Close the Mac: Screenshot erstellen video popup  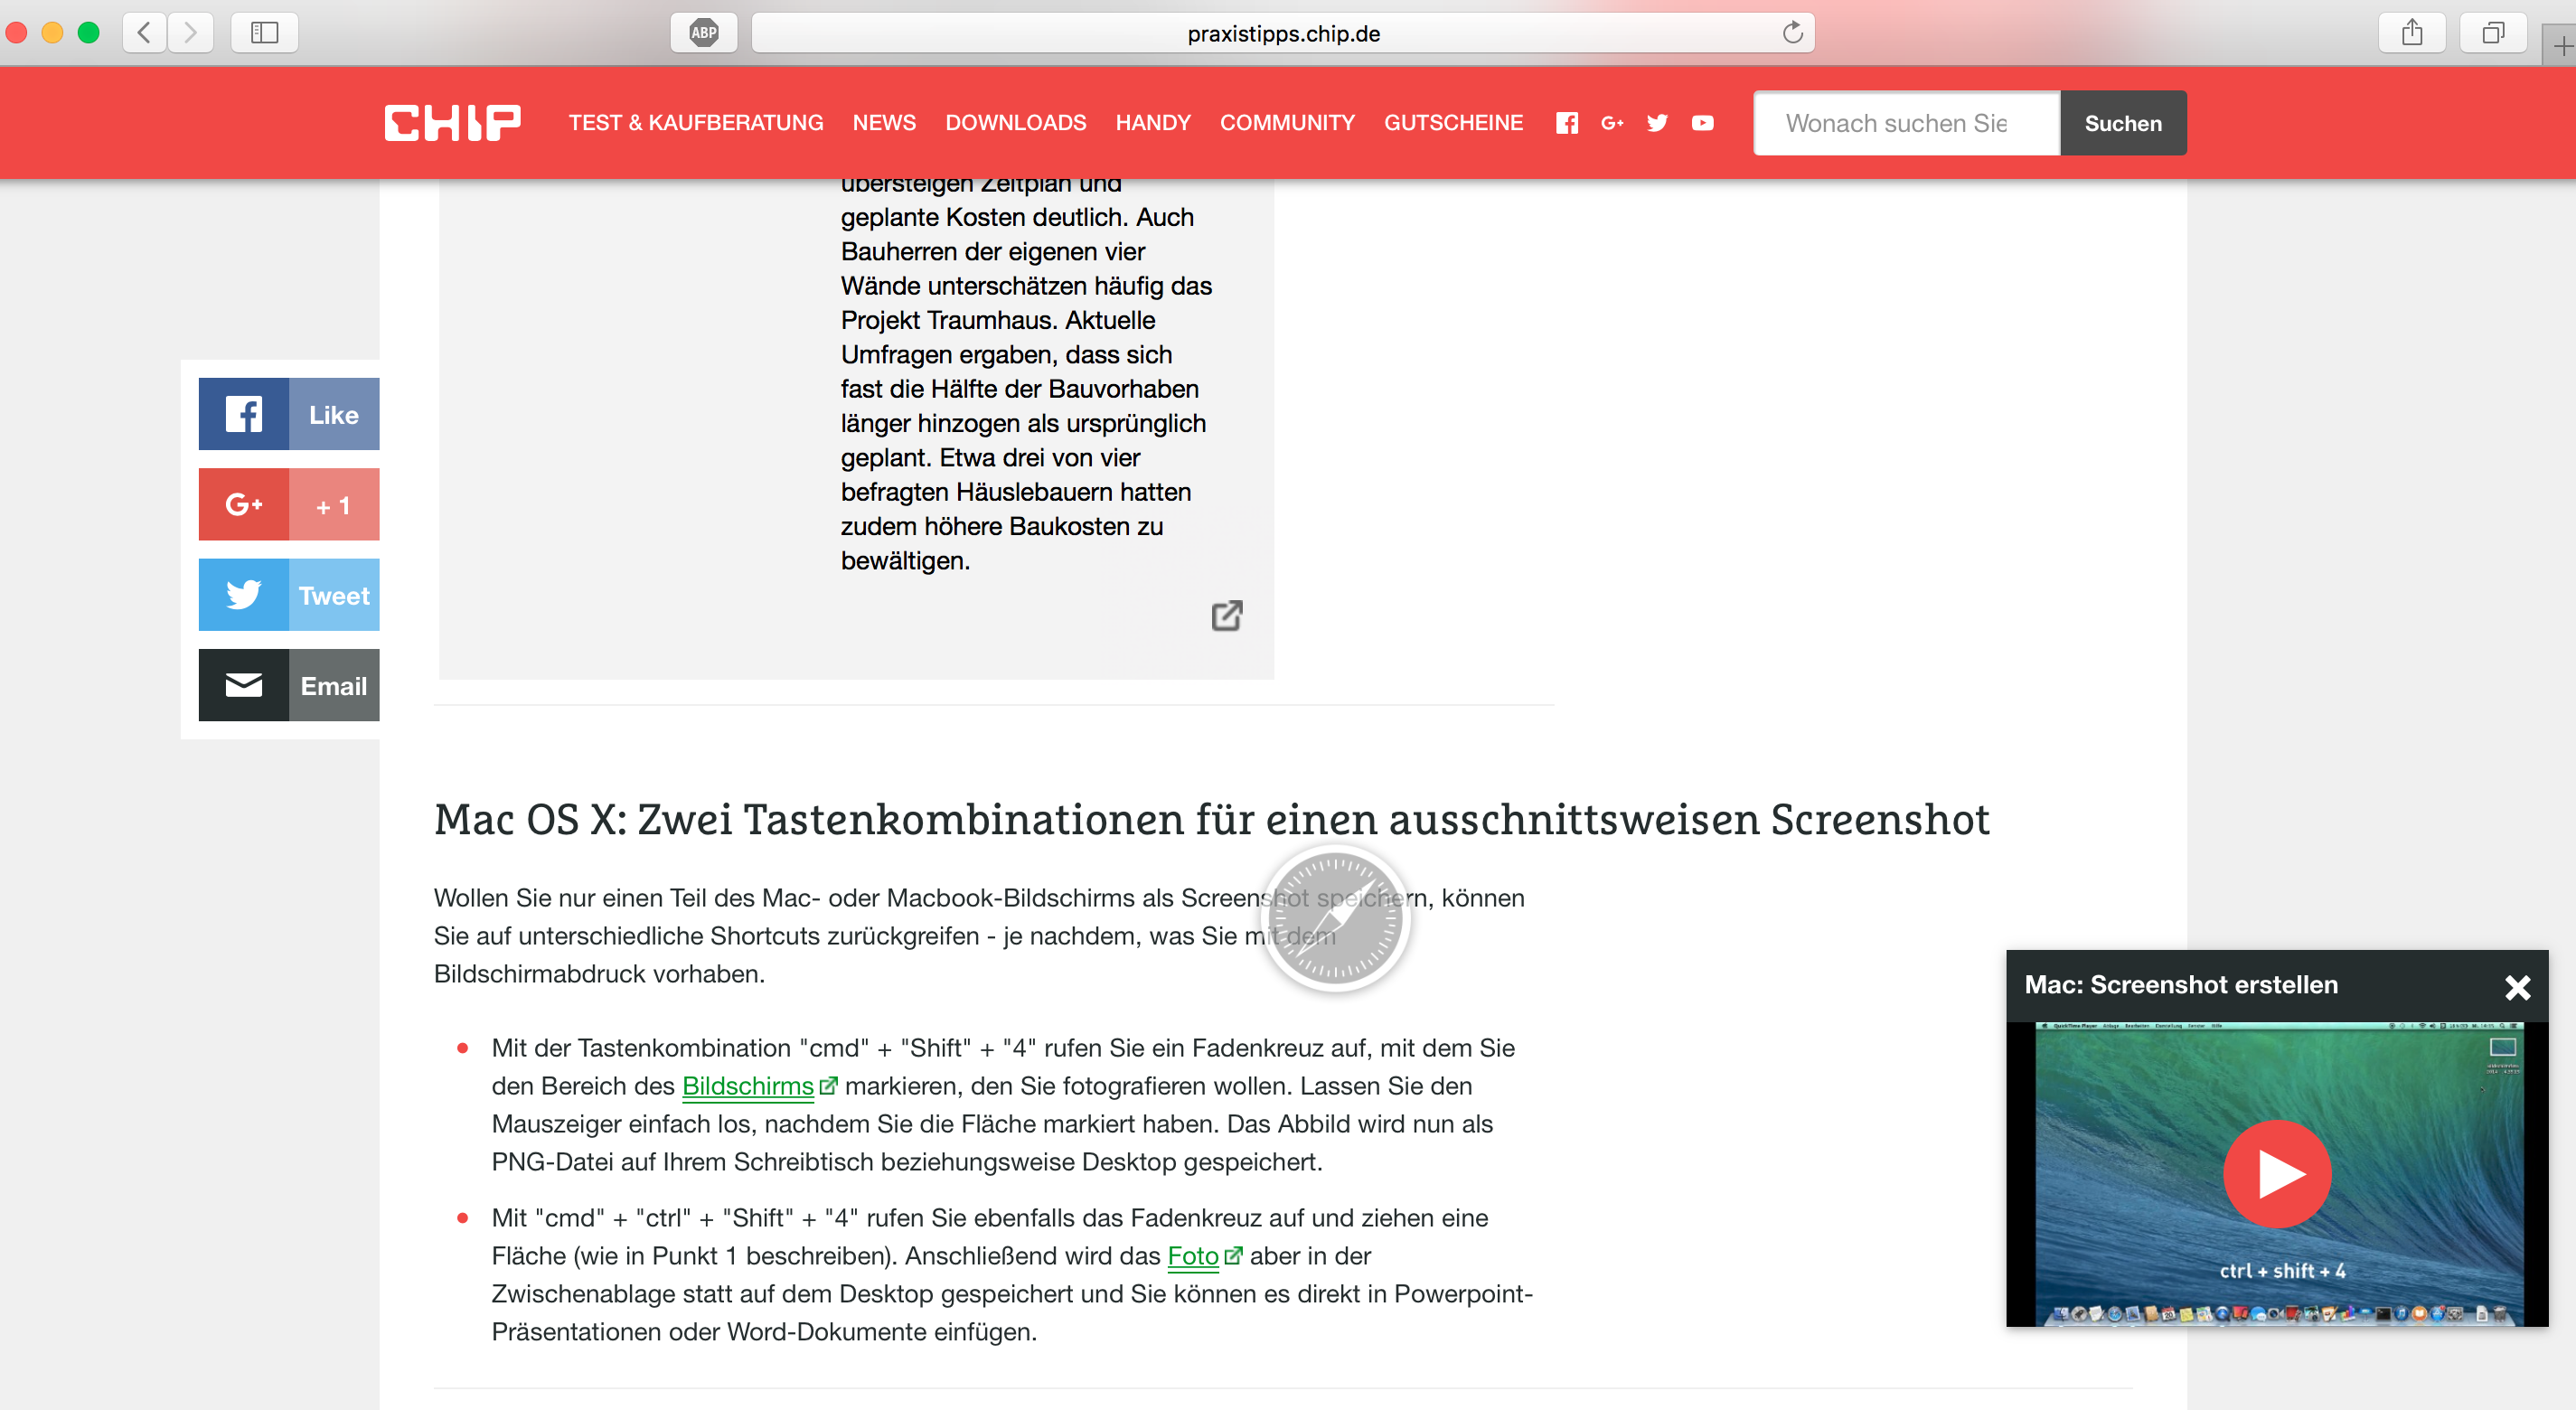2516,987
